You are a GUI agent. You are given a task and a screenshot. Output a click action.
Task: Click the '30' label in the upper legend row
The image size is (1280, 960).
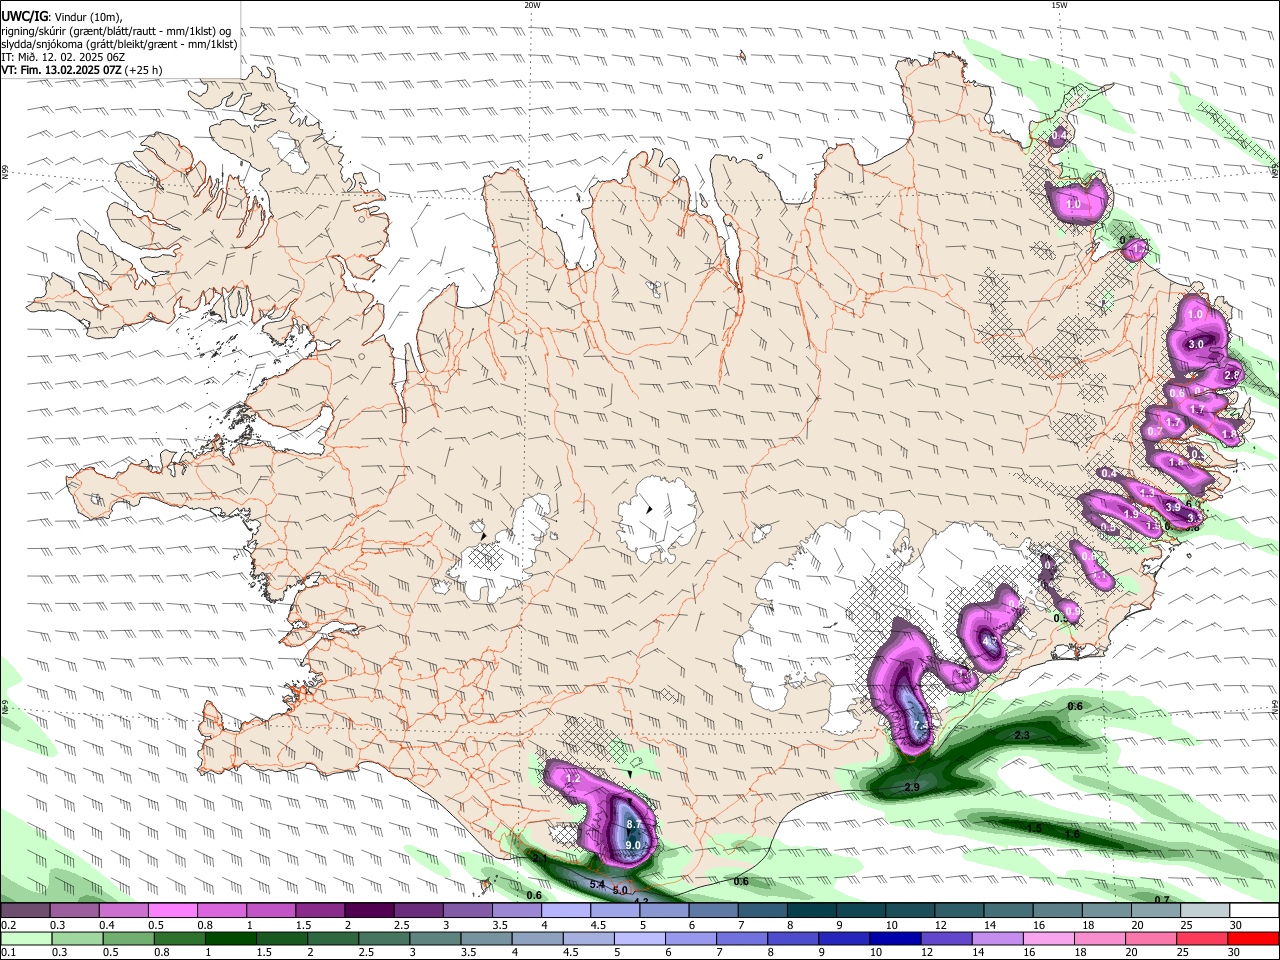coord(1235,926)
